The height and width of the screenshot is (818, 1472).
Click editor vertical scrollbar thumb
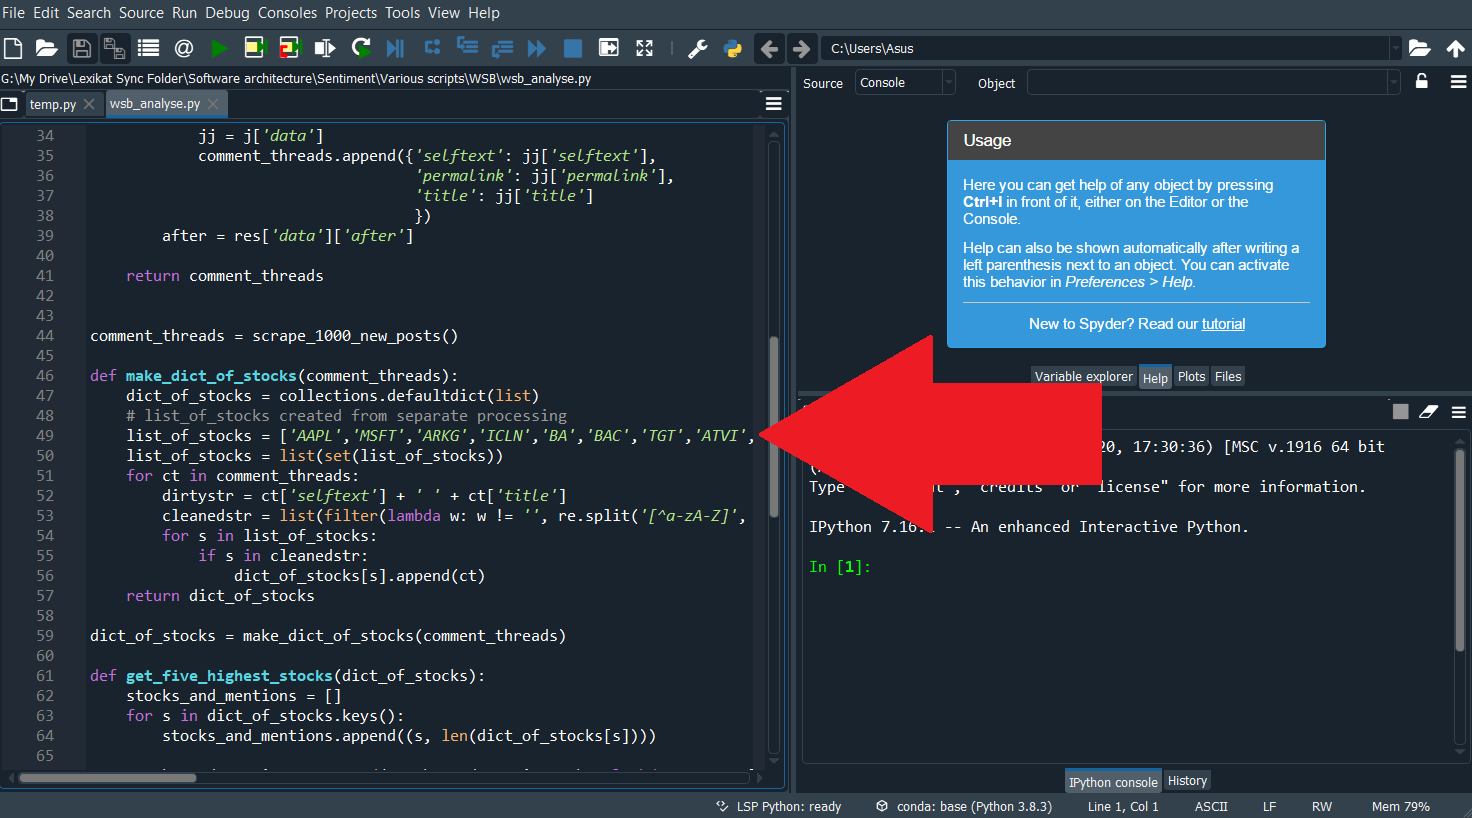coord(773,427)
